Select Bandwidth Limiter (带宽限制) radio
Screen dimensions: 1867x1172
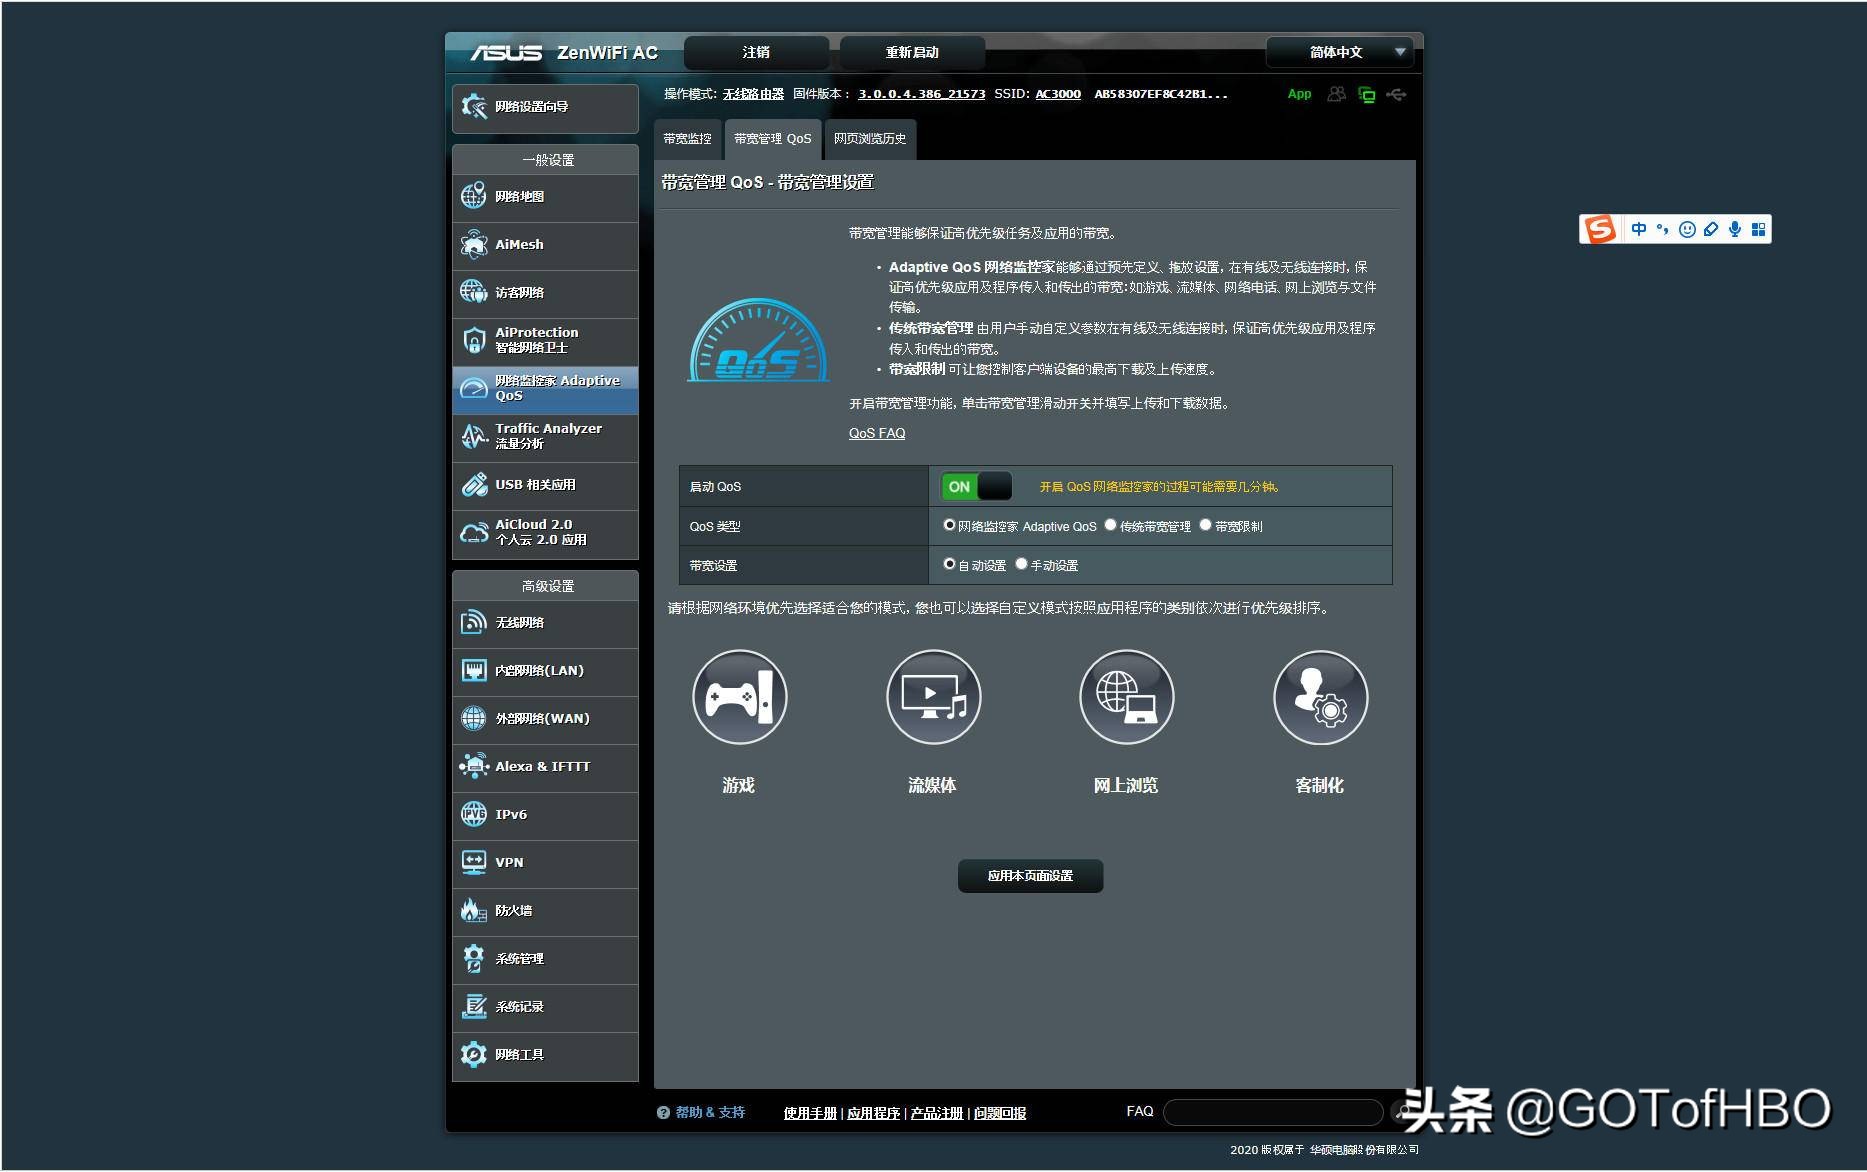[1205, 525]
